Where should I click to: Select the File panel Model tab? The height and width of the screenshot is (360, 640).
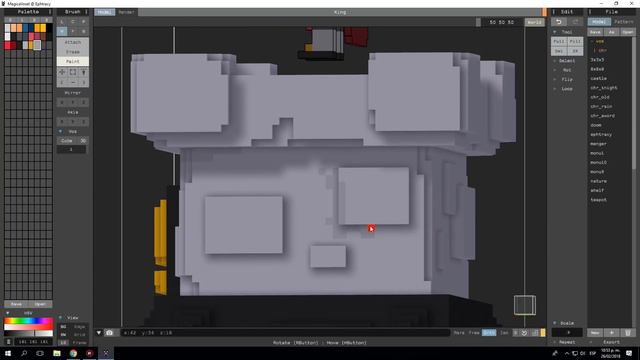coord(599,22)
